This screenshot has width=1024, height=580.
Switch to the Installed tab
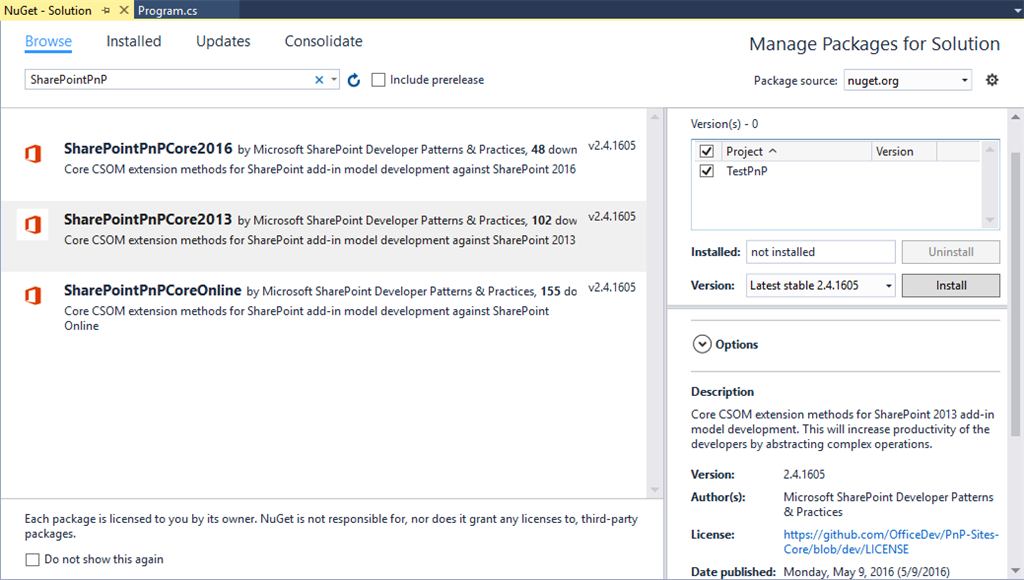[x=133, y=41]
